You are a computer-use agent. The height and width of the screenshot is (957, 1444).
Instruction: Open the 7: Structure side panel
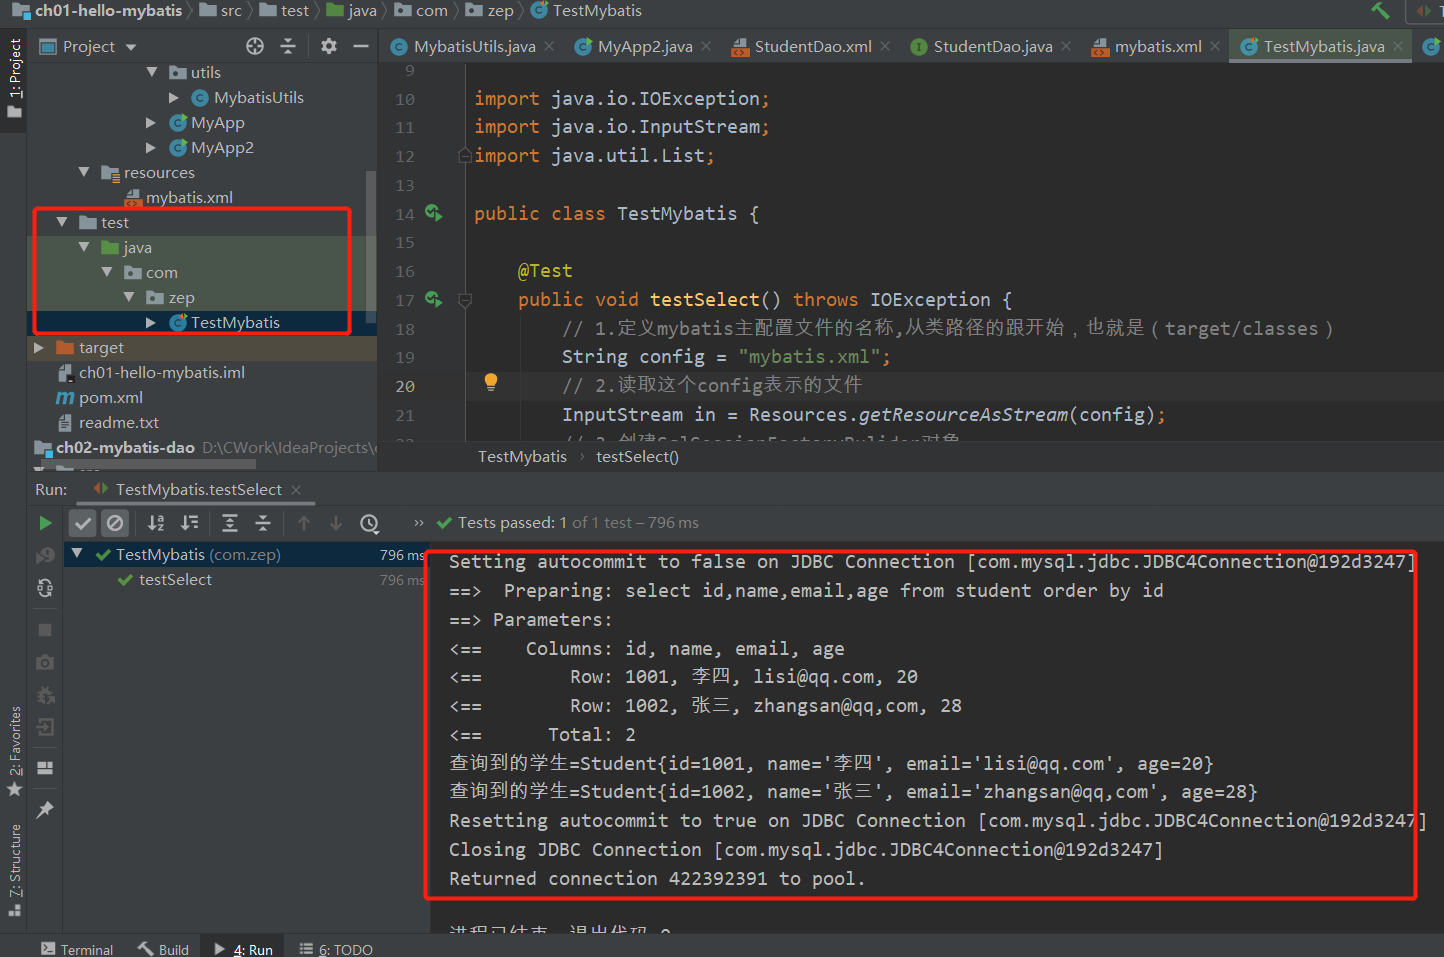14,869
